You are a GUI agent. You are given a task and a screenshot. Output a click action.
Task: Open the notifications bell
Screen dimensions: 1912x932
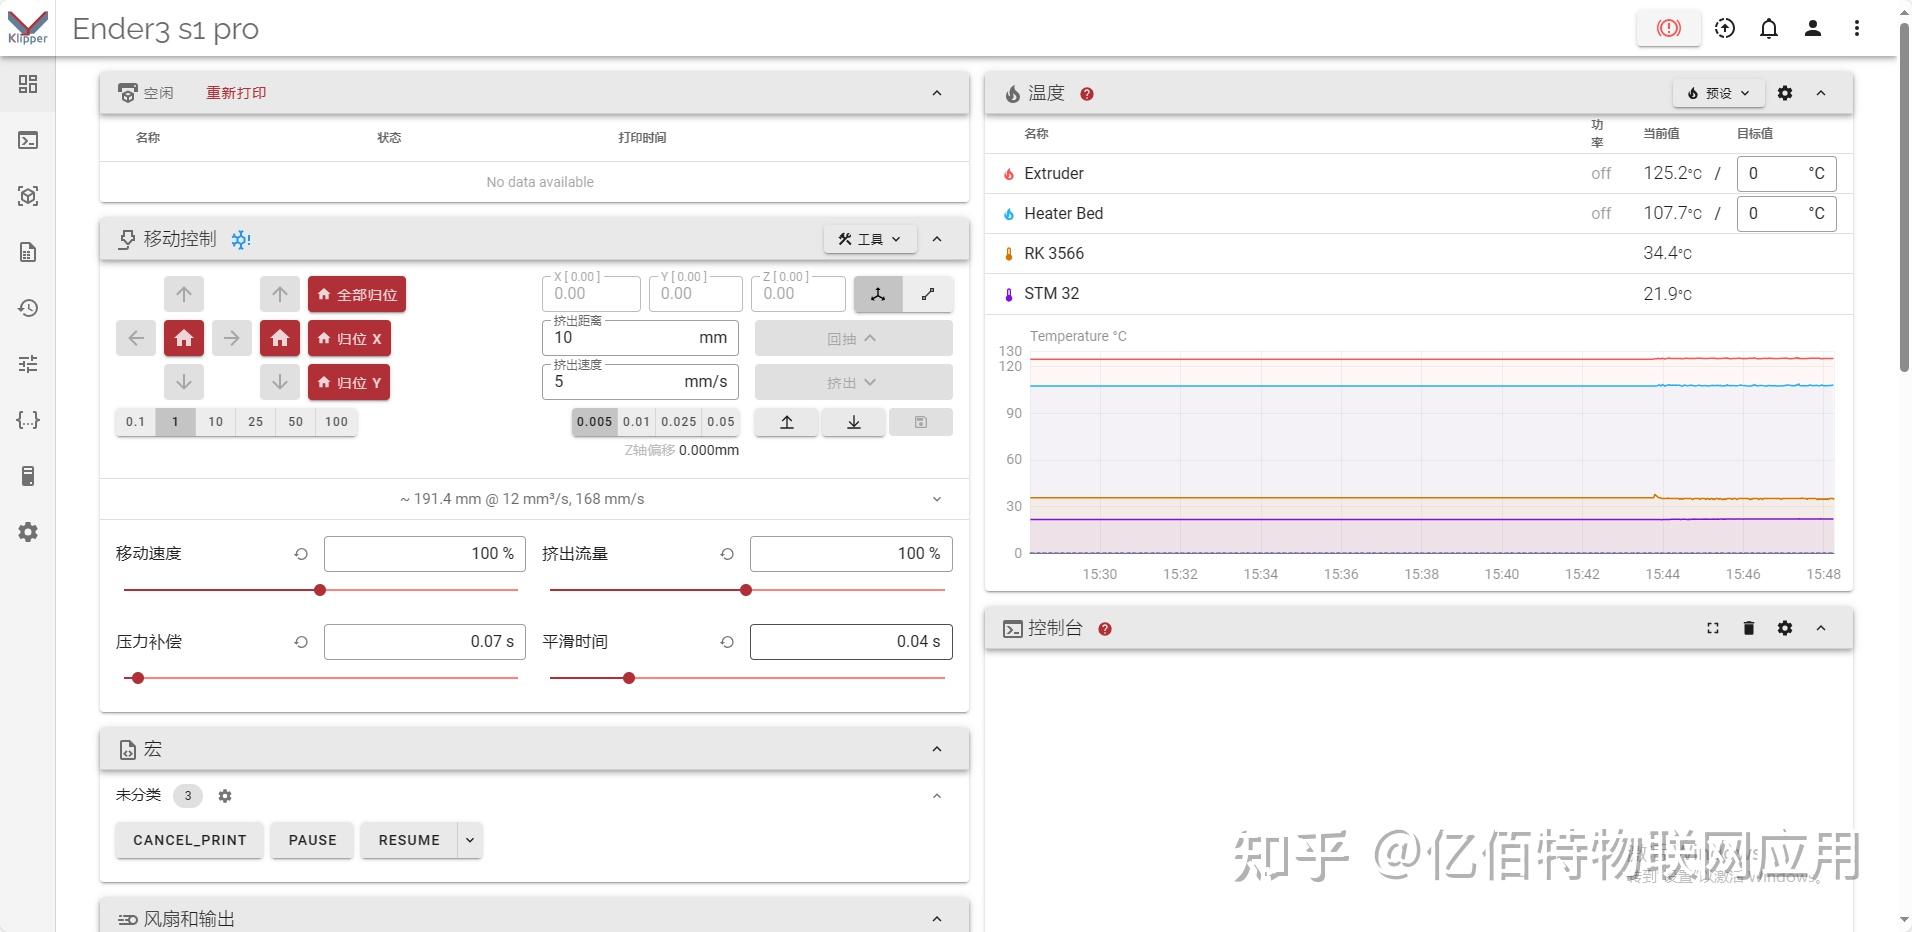(1768, 28)
